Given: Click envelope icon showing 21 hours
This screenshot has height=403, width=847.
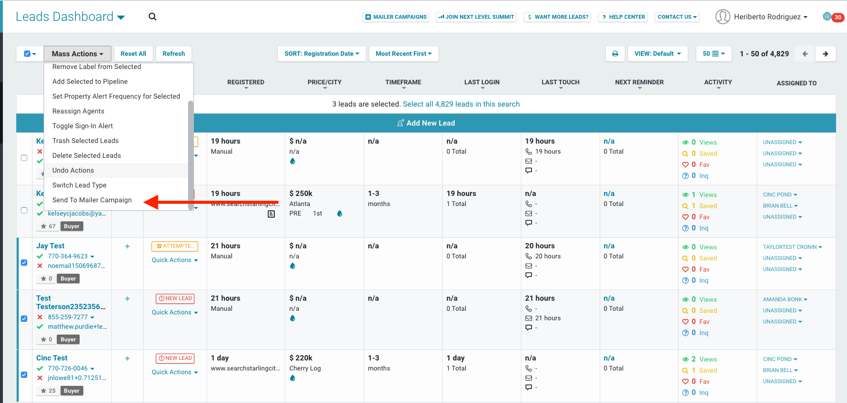Looking at the screenshot, I should coord(529,318).
